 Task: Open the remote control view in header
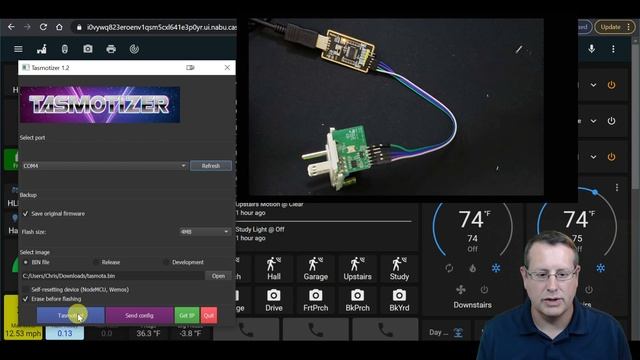coord(64,49)
